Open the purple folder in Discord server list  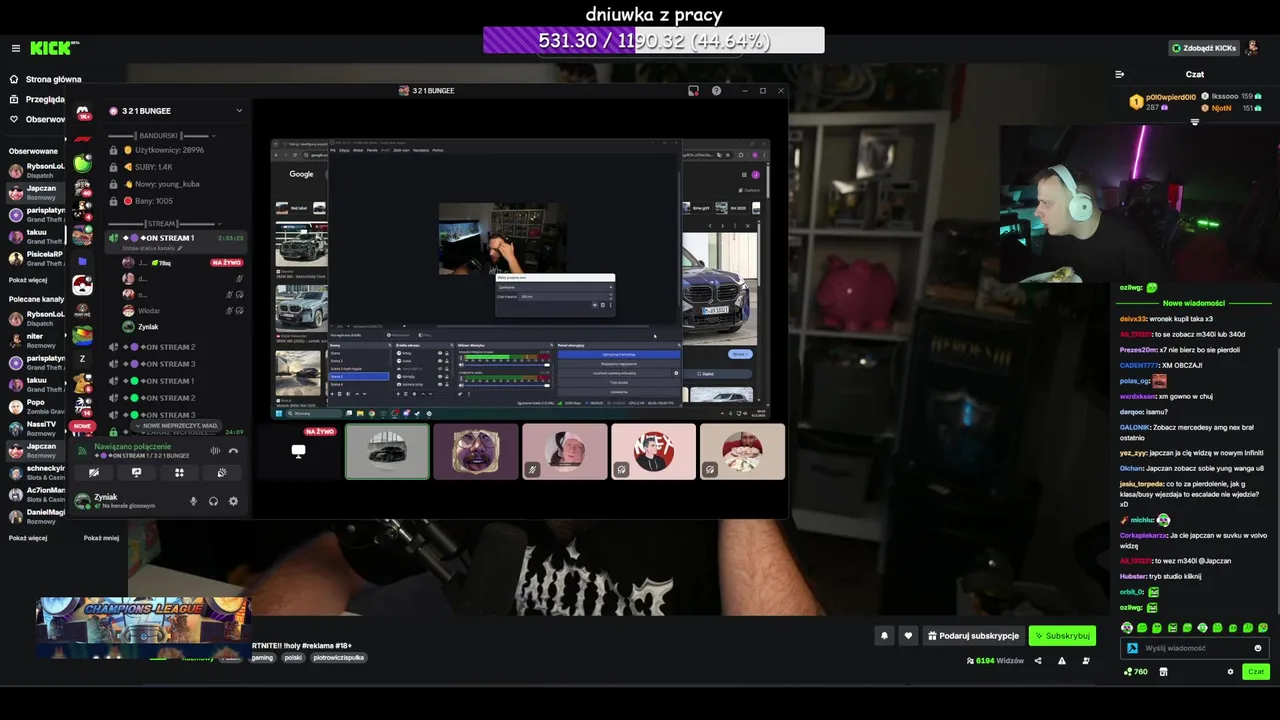[83, 260]
